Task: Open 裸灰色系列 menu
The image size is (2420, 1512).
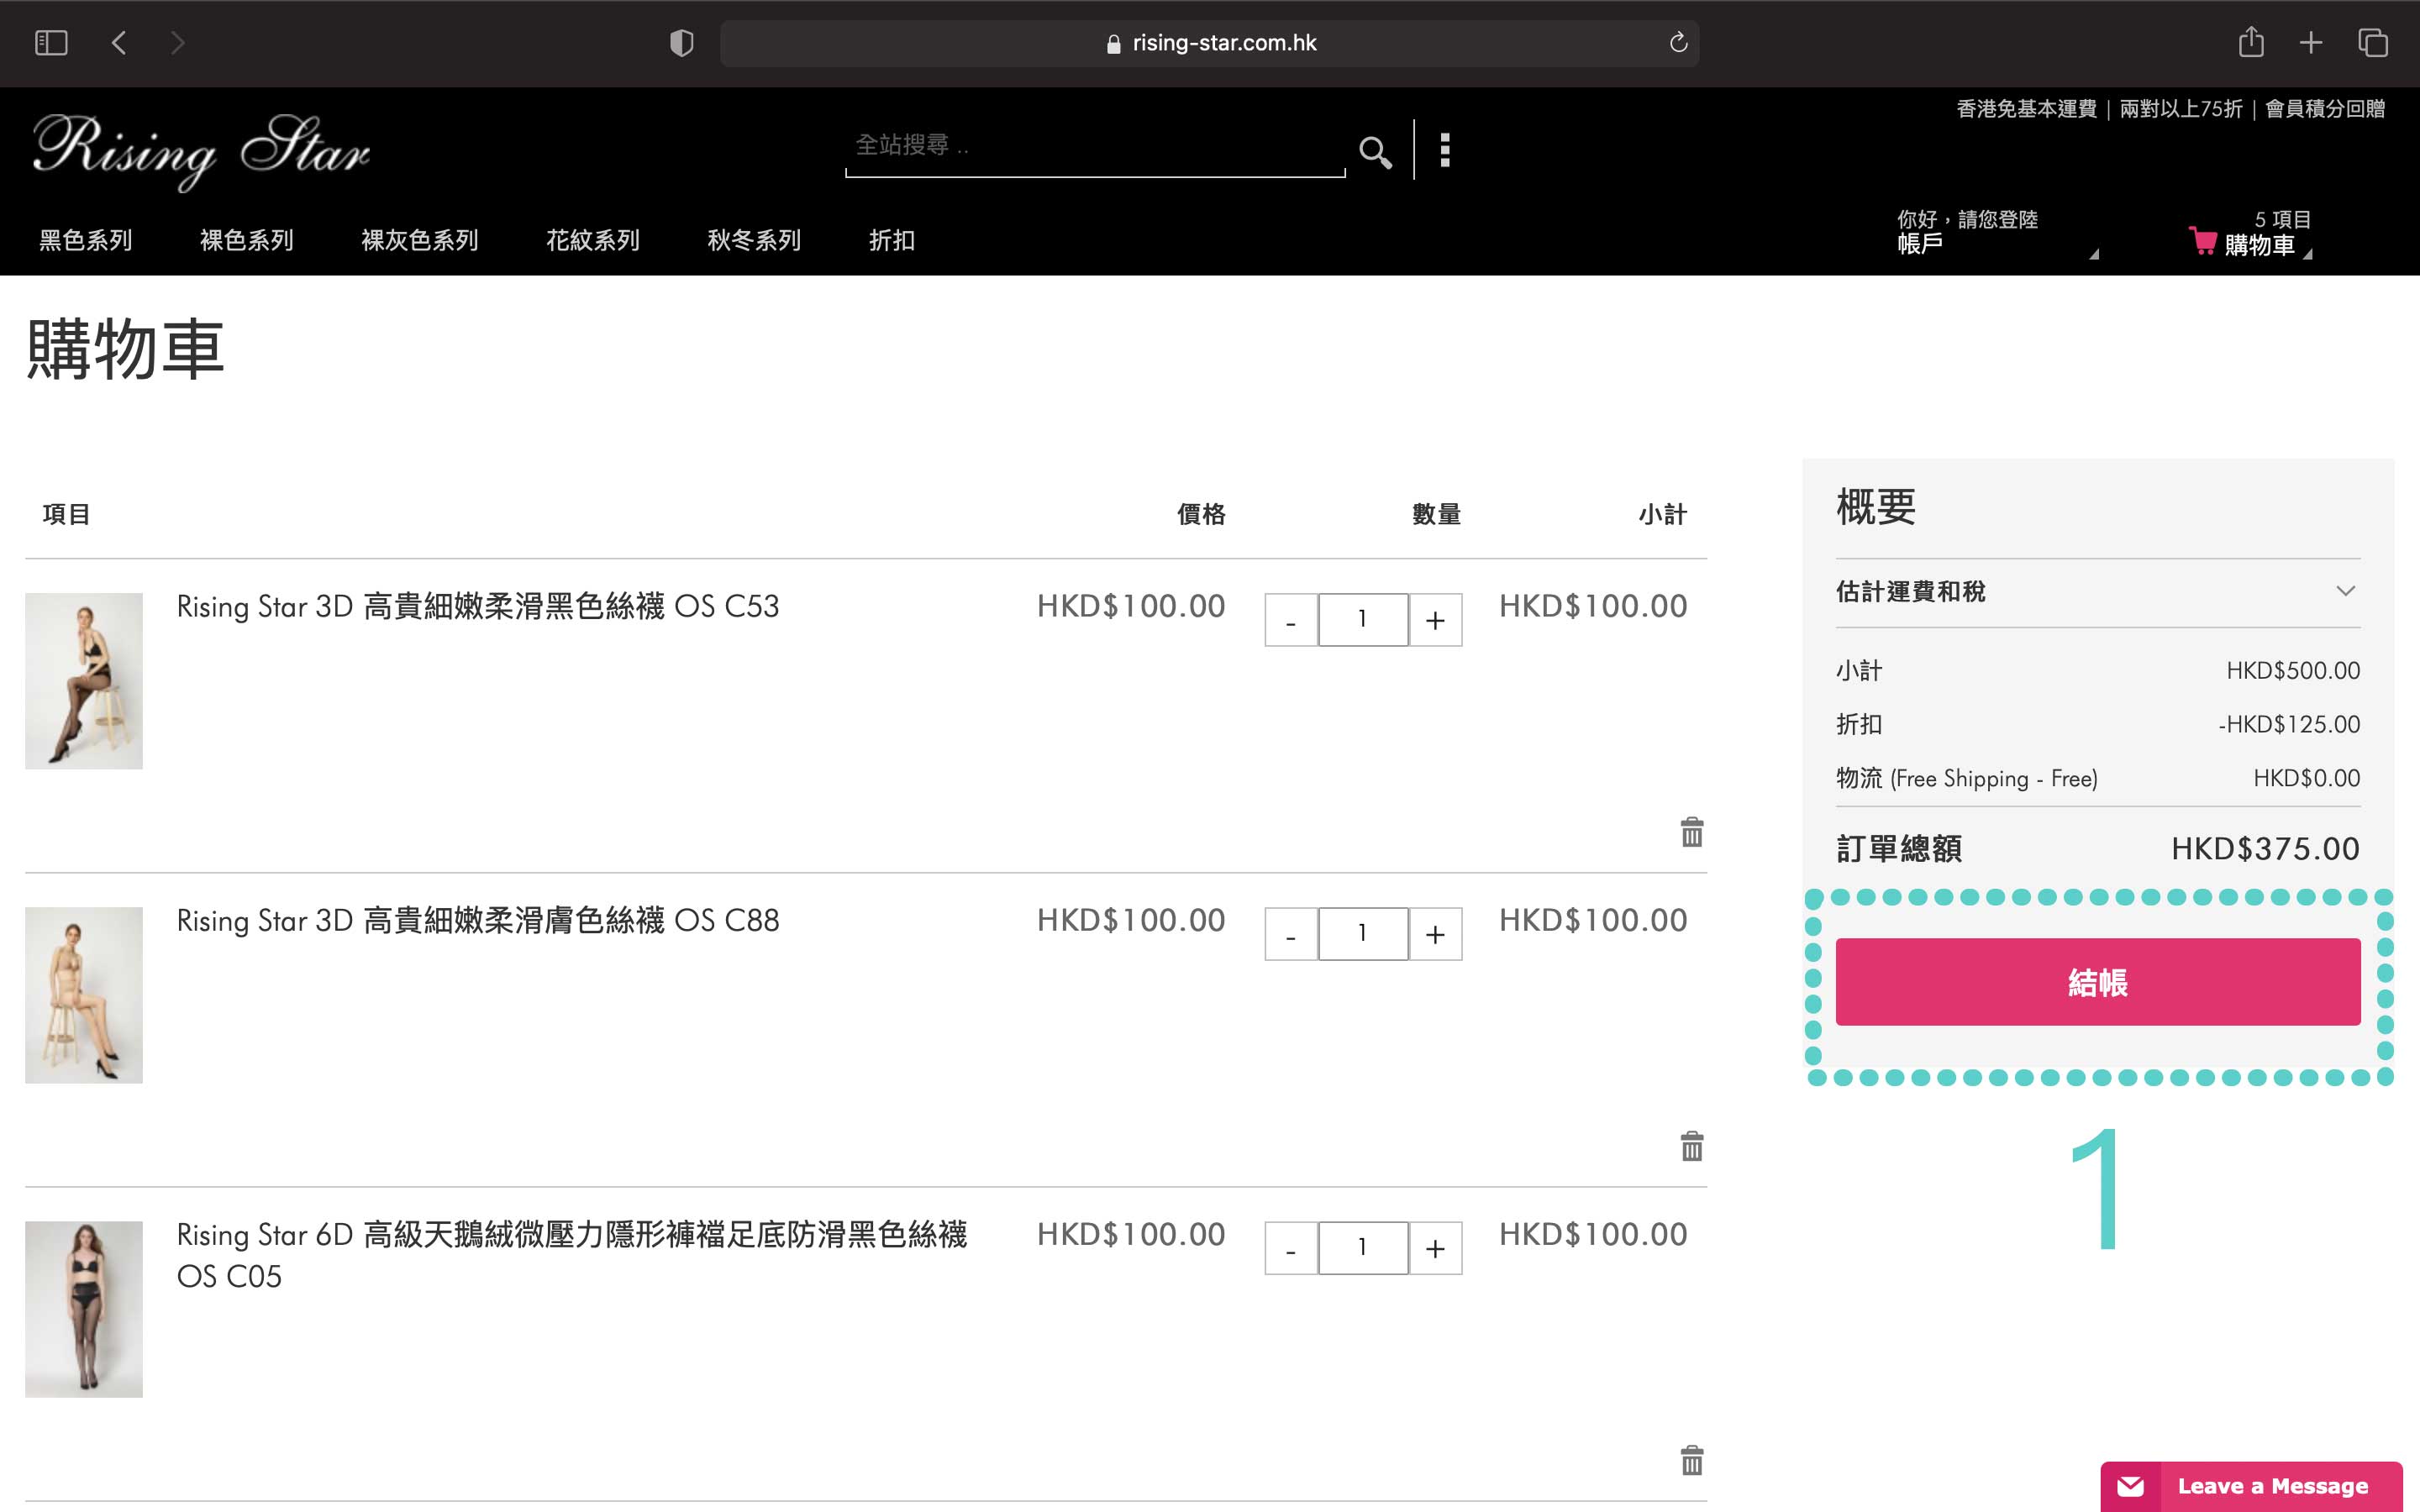Action: (420, 240)
